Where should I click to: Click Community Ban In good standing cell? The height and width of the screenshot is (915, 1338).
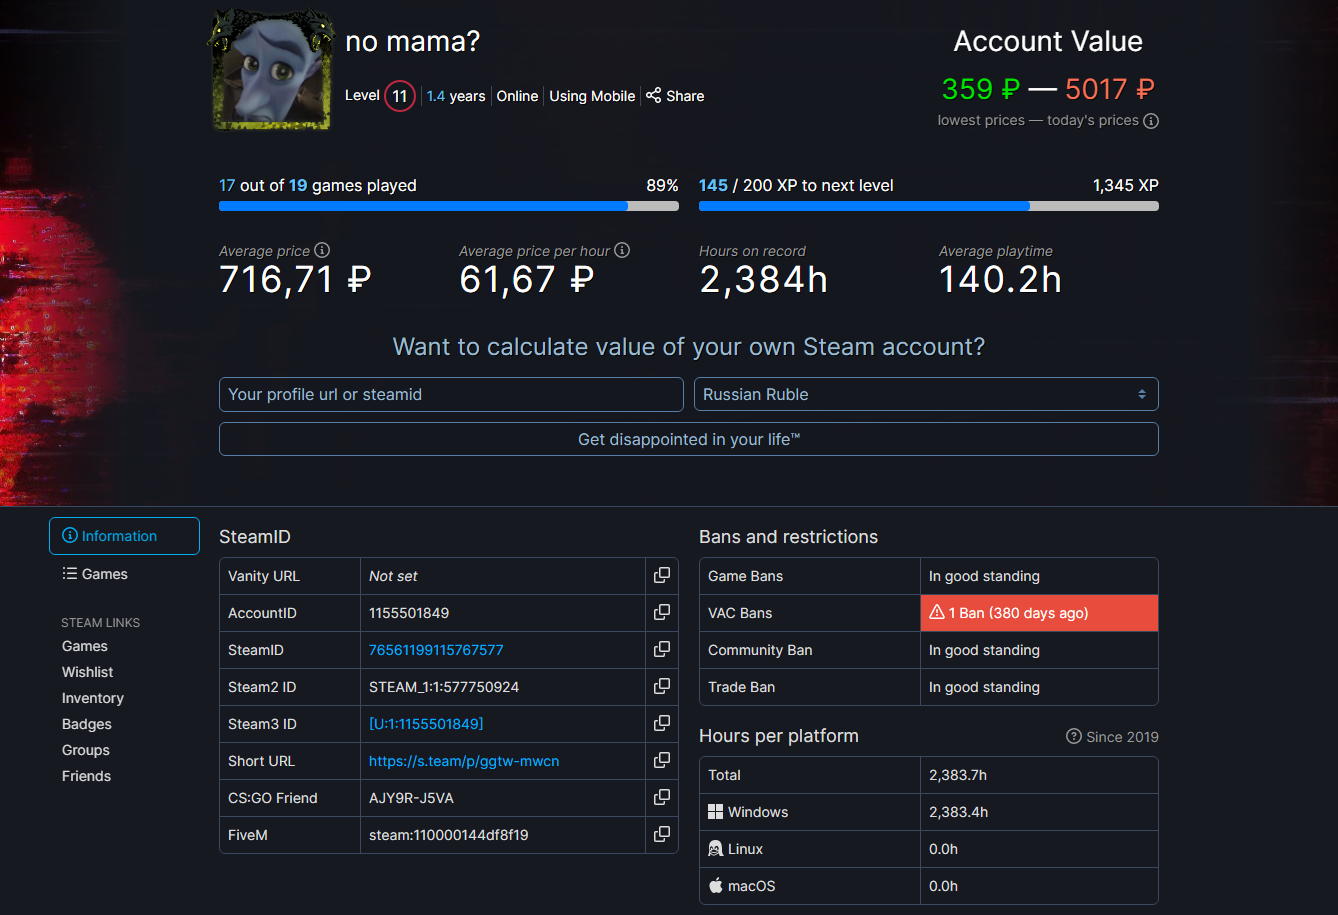(x=1039, y=650)
